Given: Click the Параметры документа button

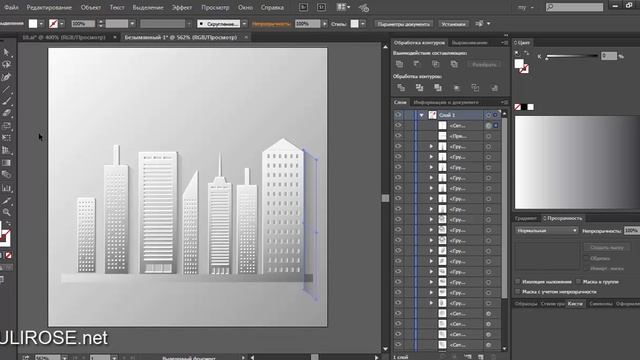Looking at the screenshot, I should pos(403,24).
